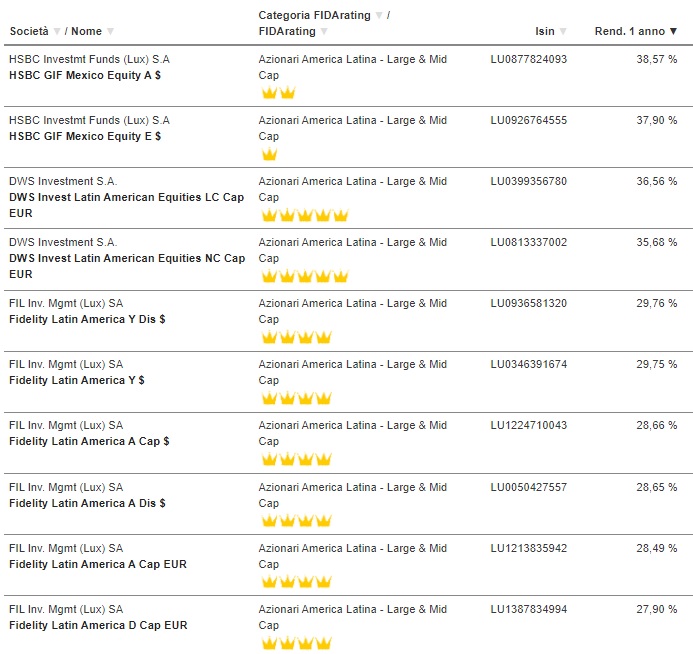Click the Isin column header label

point(544,31)
